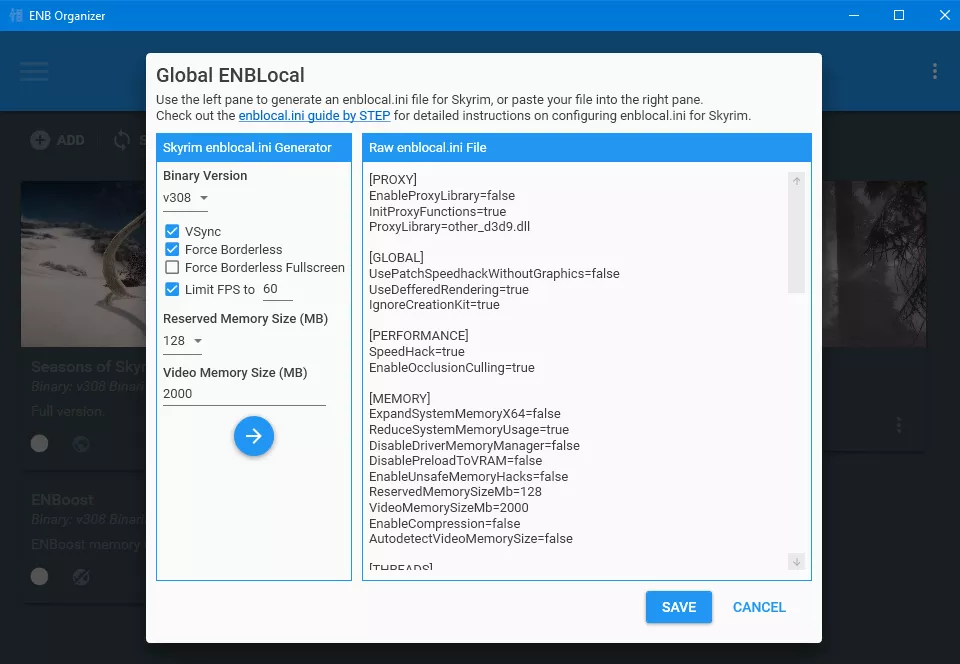Viewport: 960px width, 664px height.
Task: Open Reserved Memory Size 128 dropdown
Action: [x=182, y=341]
